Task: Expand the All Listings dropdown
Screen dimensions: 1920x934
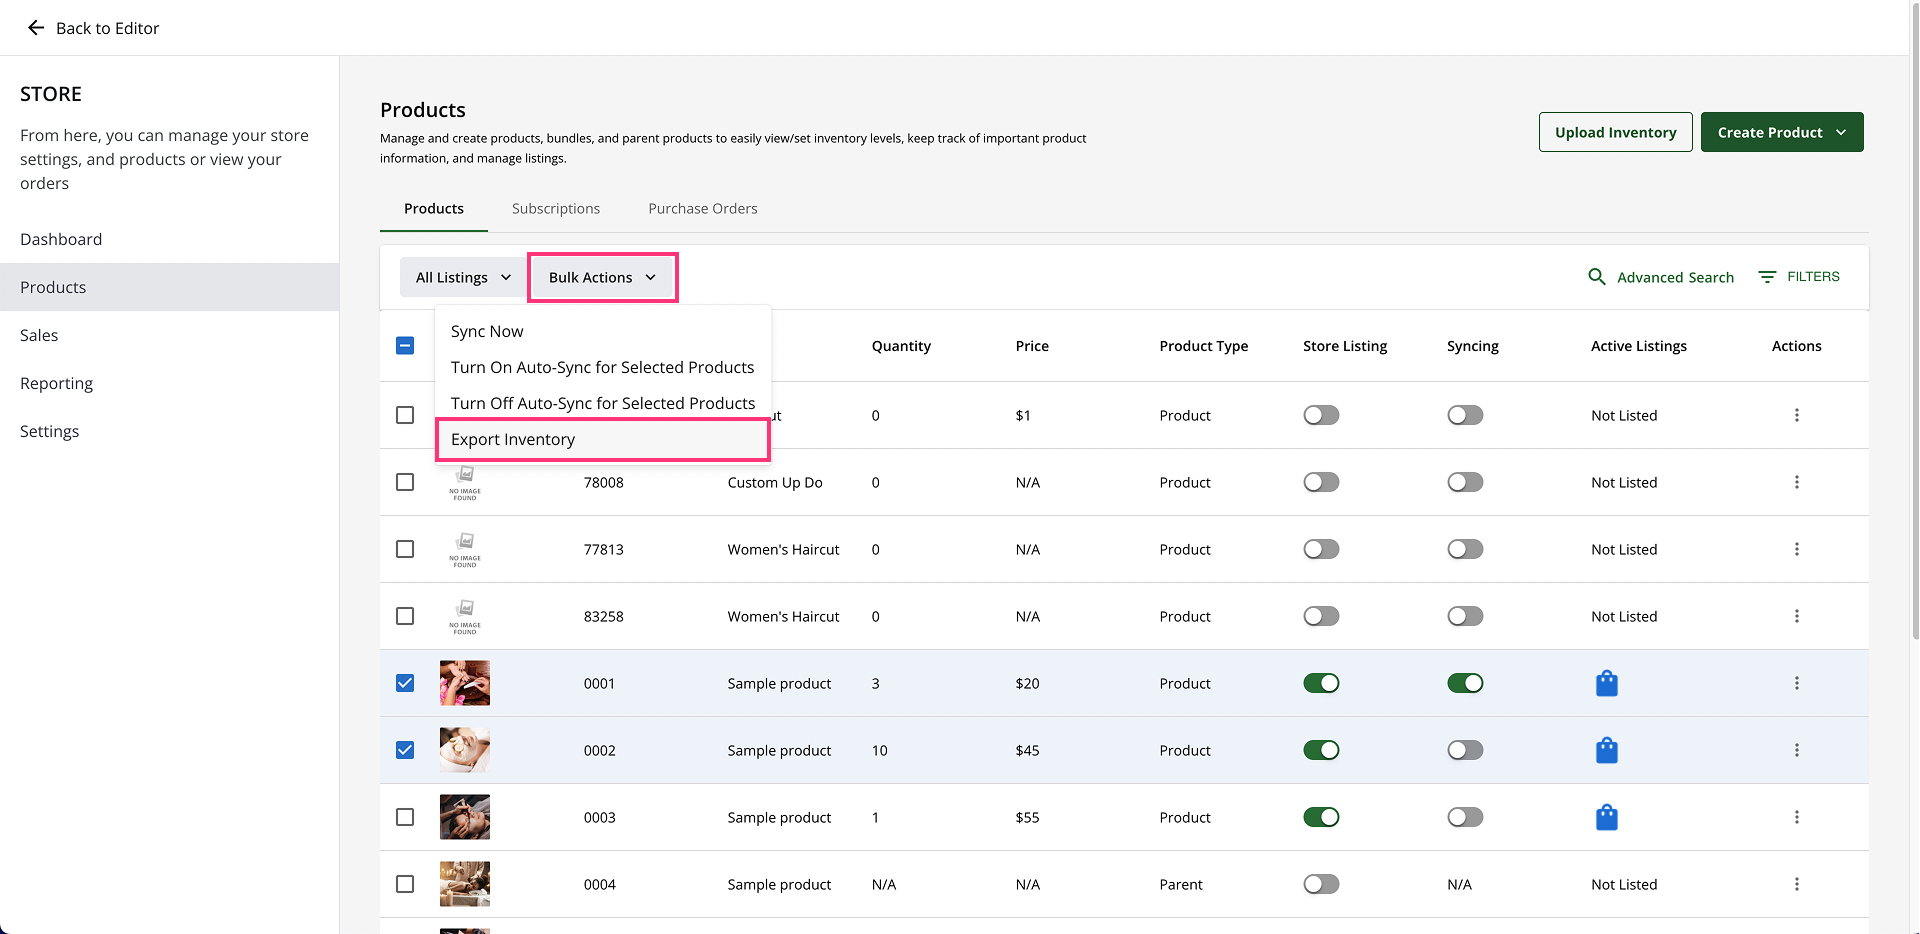Action: (x=463, y=277)
